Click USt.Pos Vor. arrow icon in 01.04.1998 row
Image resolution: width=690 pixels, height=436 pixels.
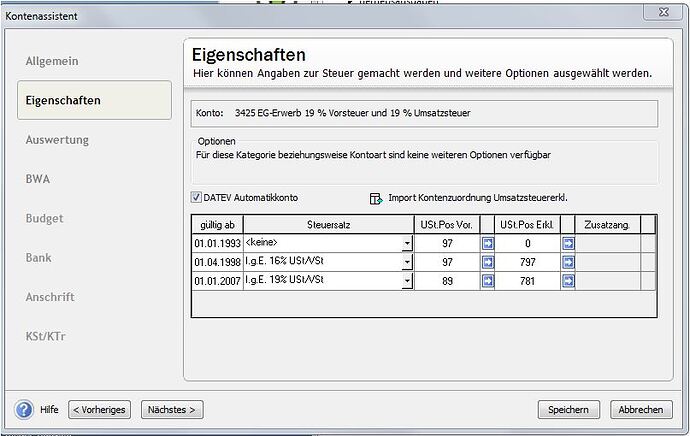click(488, 262)
